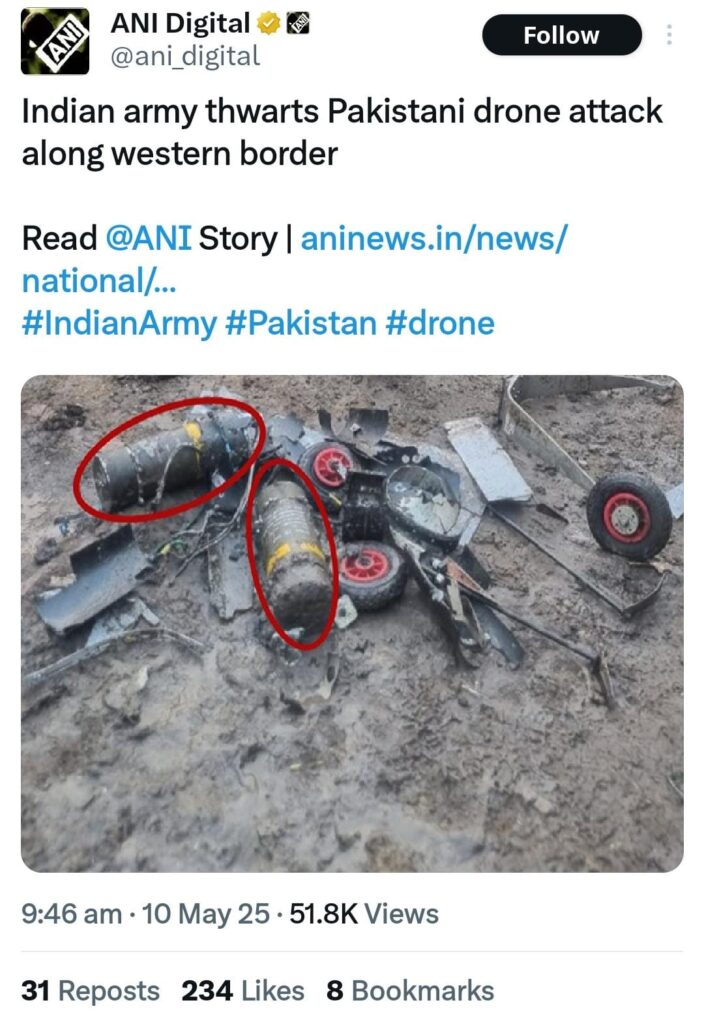Open the #drone hashtag
The image size is (704, 1024).
440,324
